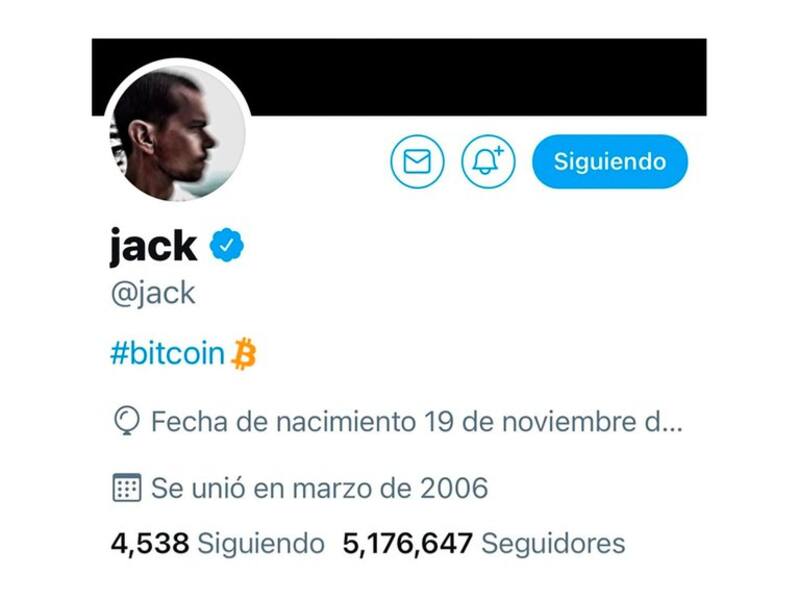Click the blue verified badge
Viewport: 800px width, 600px height.
pos(227,245)
